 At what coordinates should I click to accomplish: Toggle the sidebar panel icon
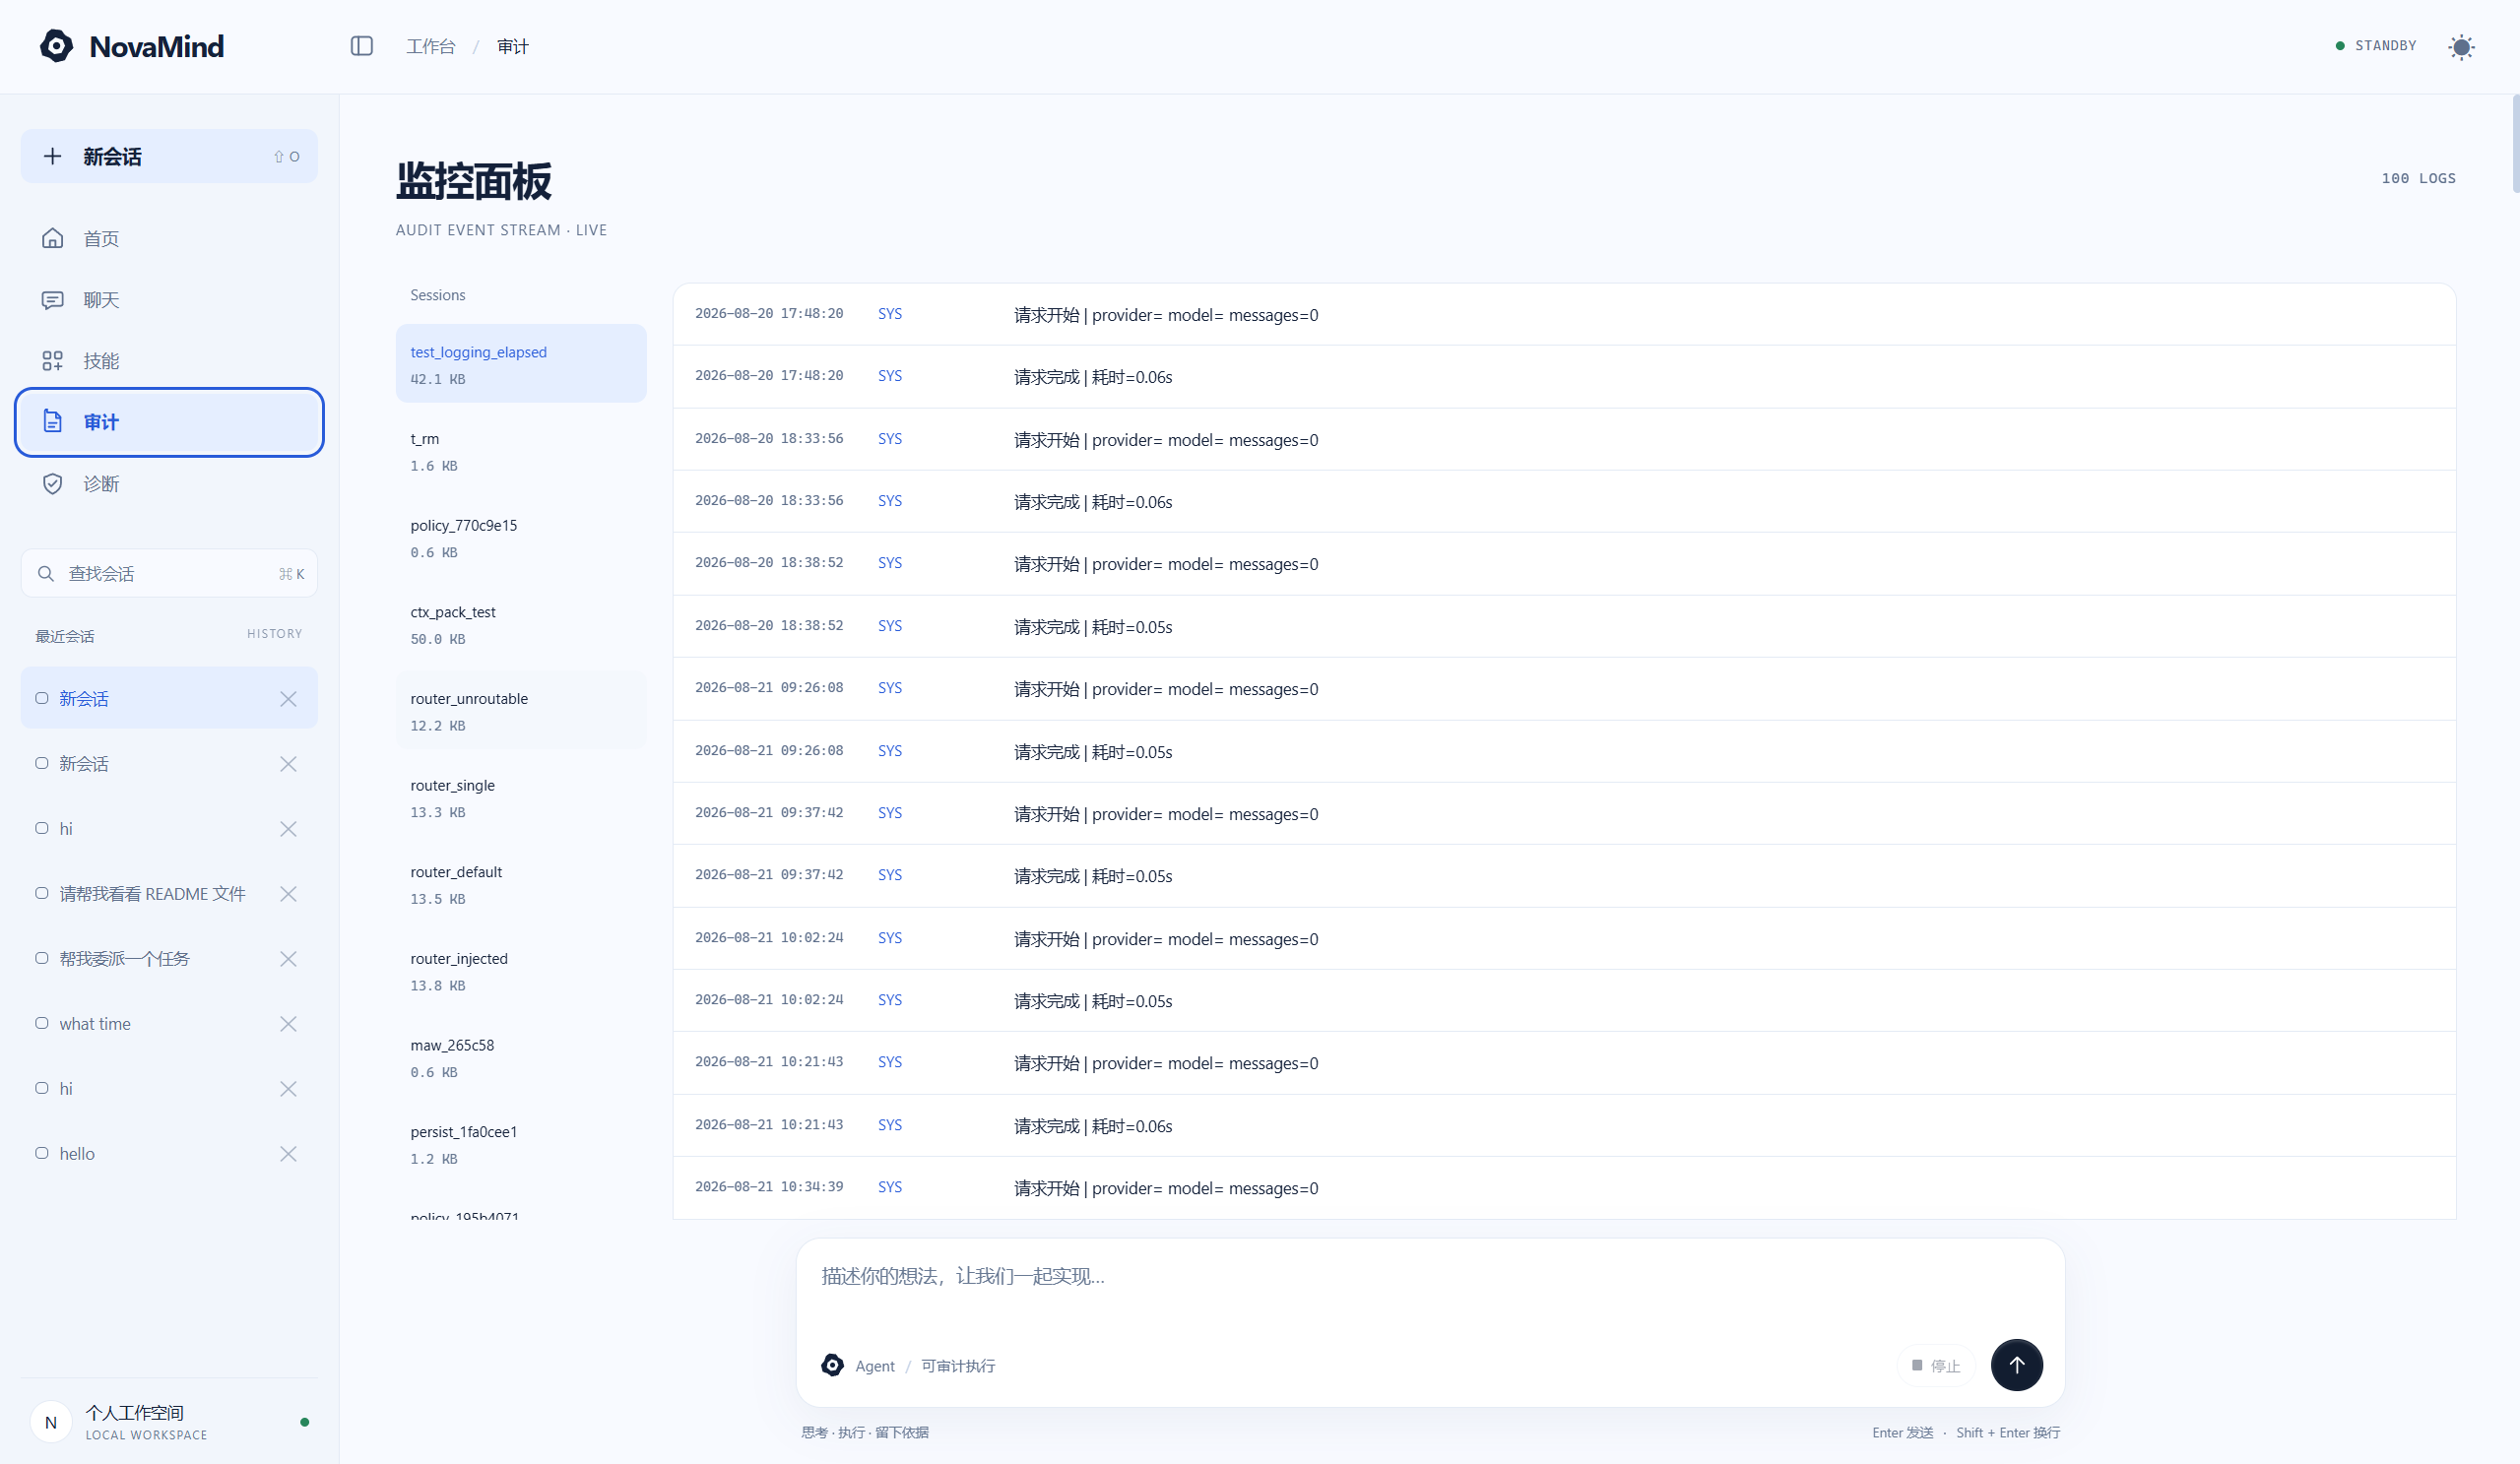click(x=362, y=46)
